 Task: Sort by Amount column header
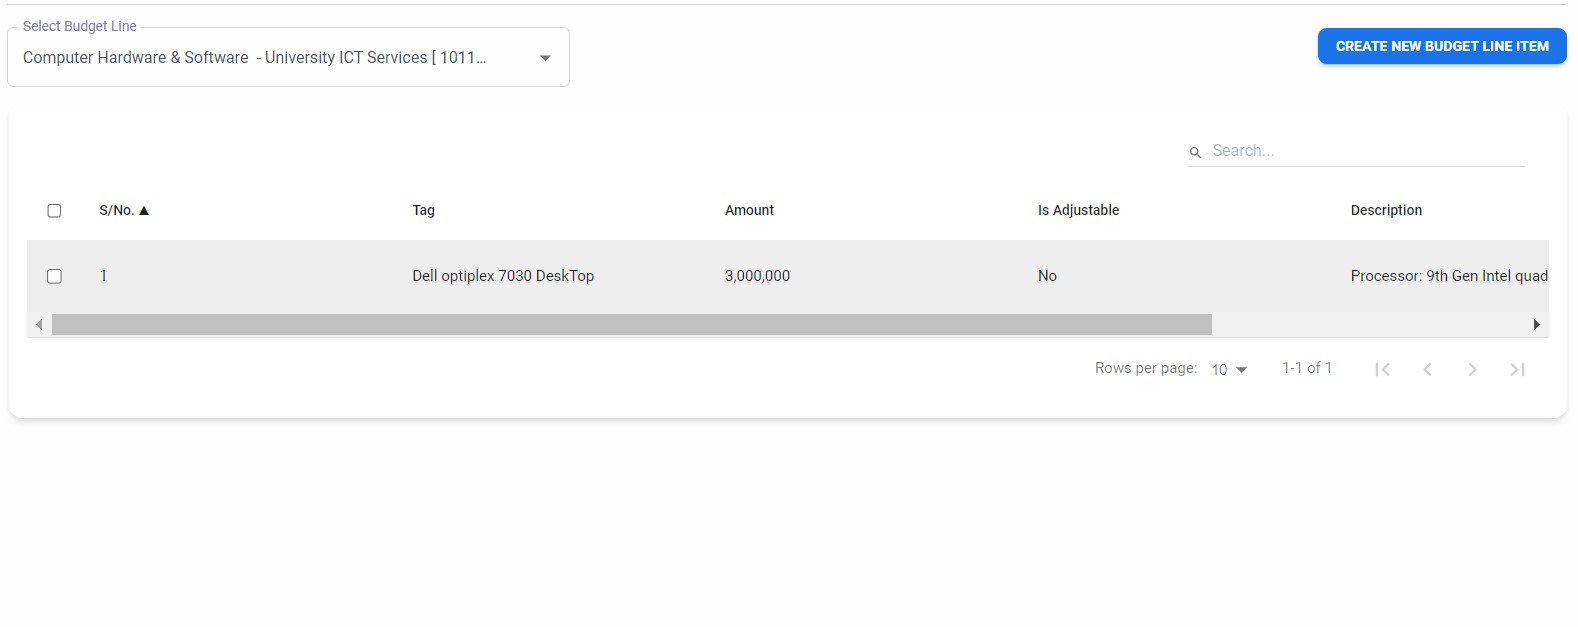pyautogui.click(x=749, y=210)
